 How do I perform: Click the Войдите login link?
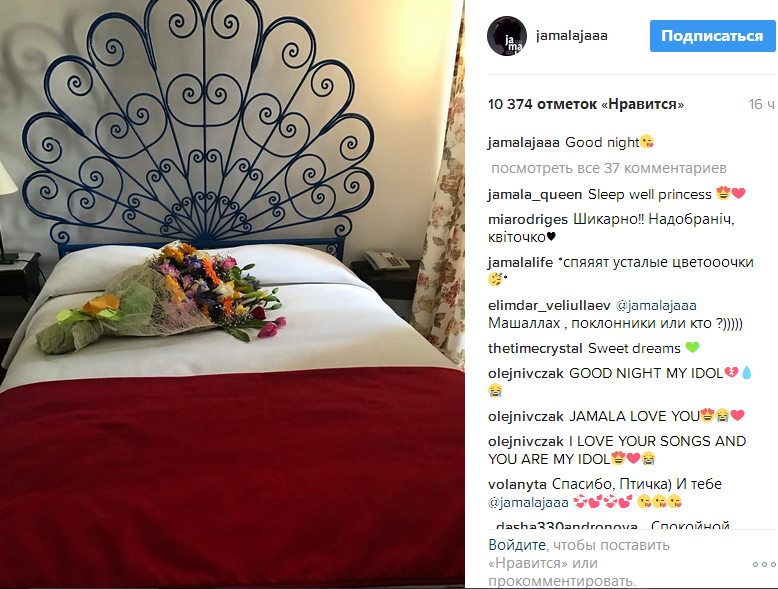click(517, 545)
